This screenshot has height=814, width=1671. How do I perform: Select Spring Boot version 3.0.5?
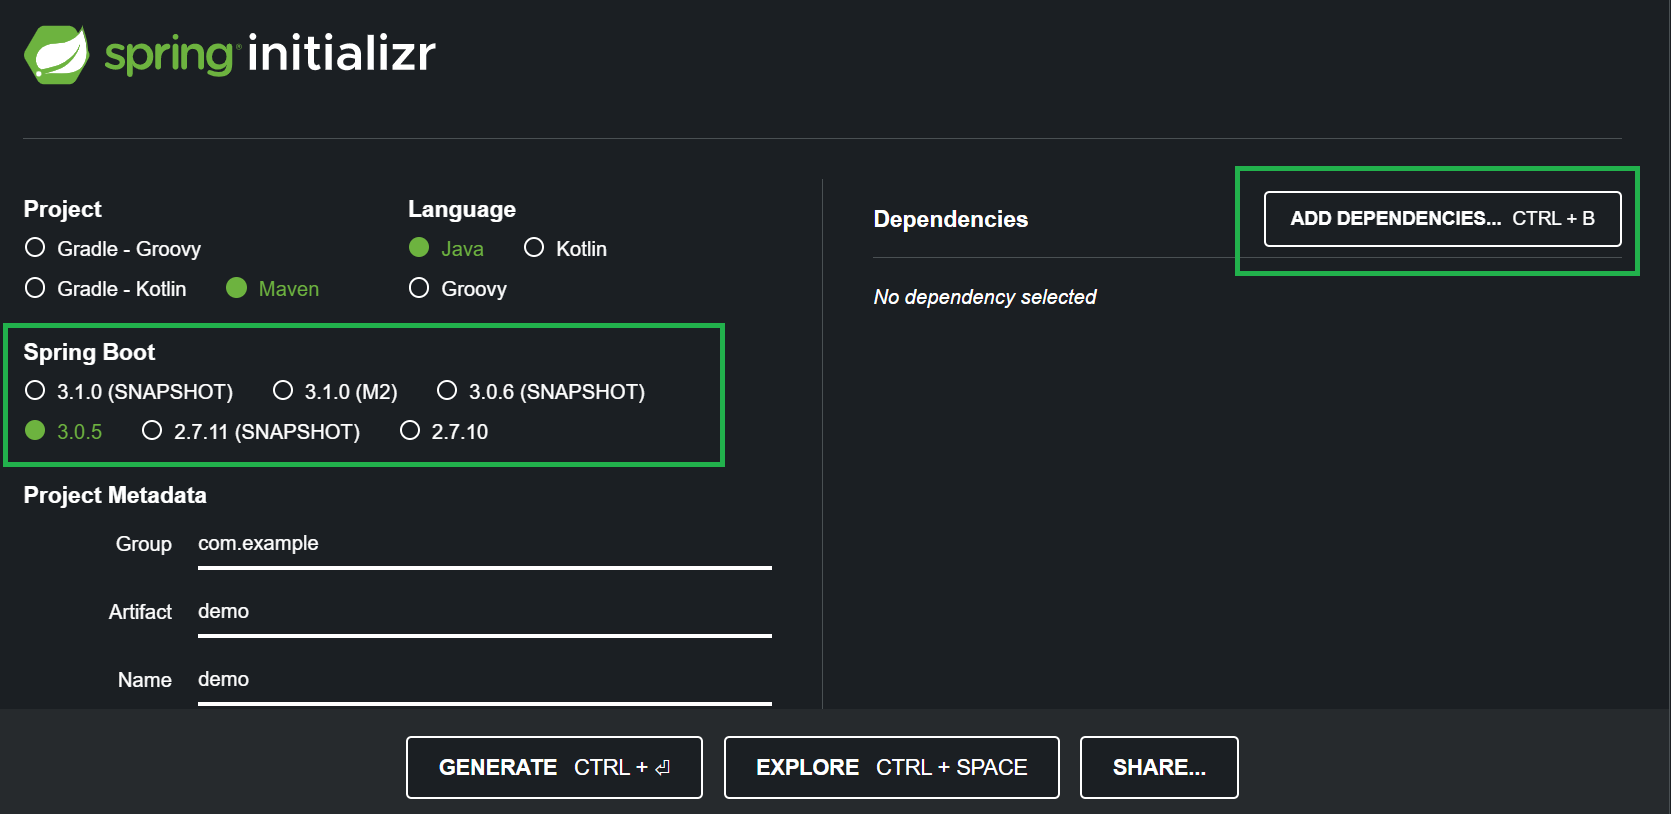click(36, 431)
